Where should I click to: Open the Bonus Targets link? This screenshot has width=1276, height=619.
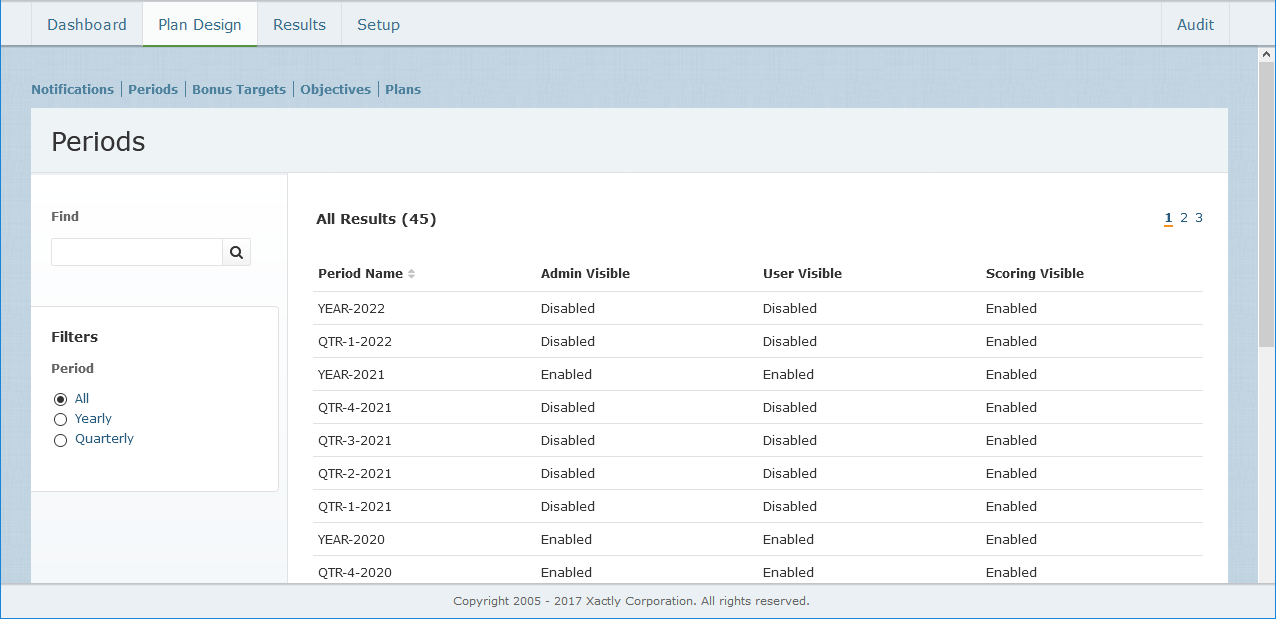click(x=239, y=90)
